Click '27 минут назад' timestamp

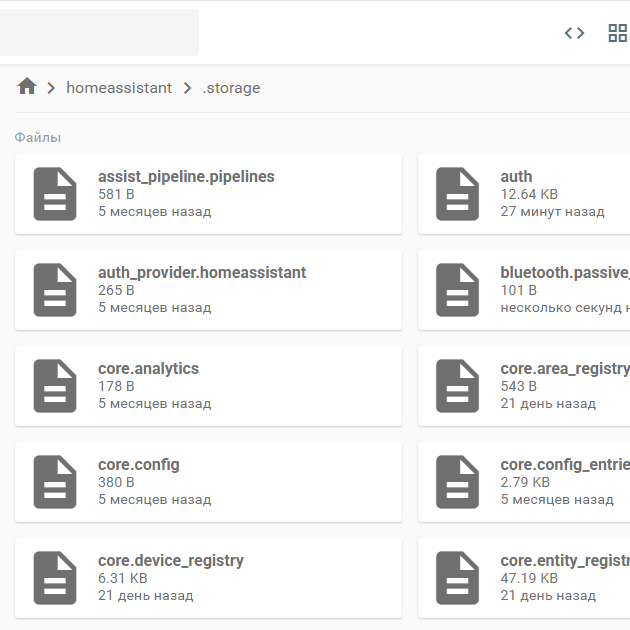(x=552, y=212)
